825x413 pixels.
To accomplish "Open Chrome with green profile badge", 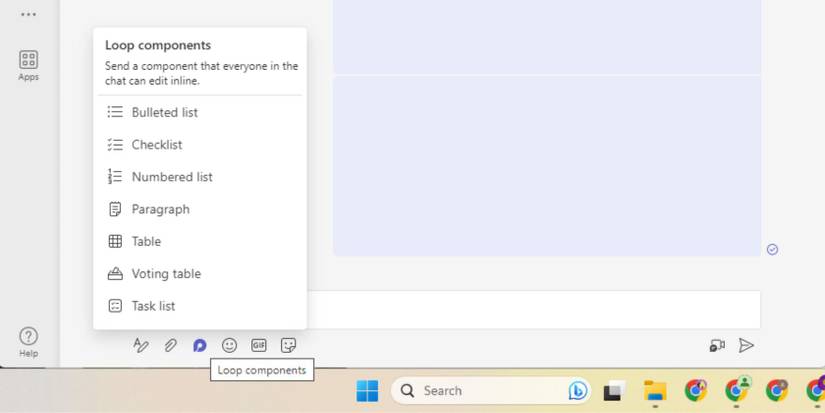I will click(736, 391).
